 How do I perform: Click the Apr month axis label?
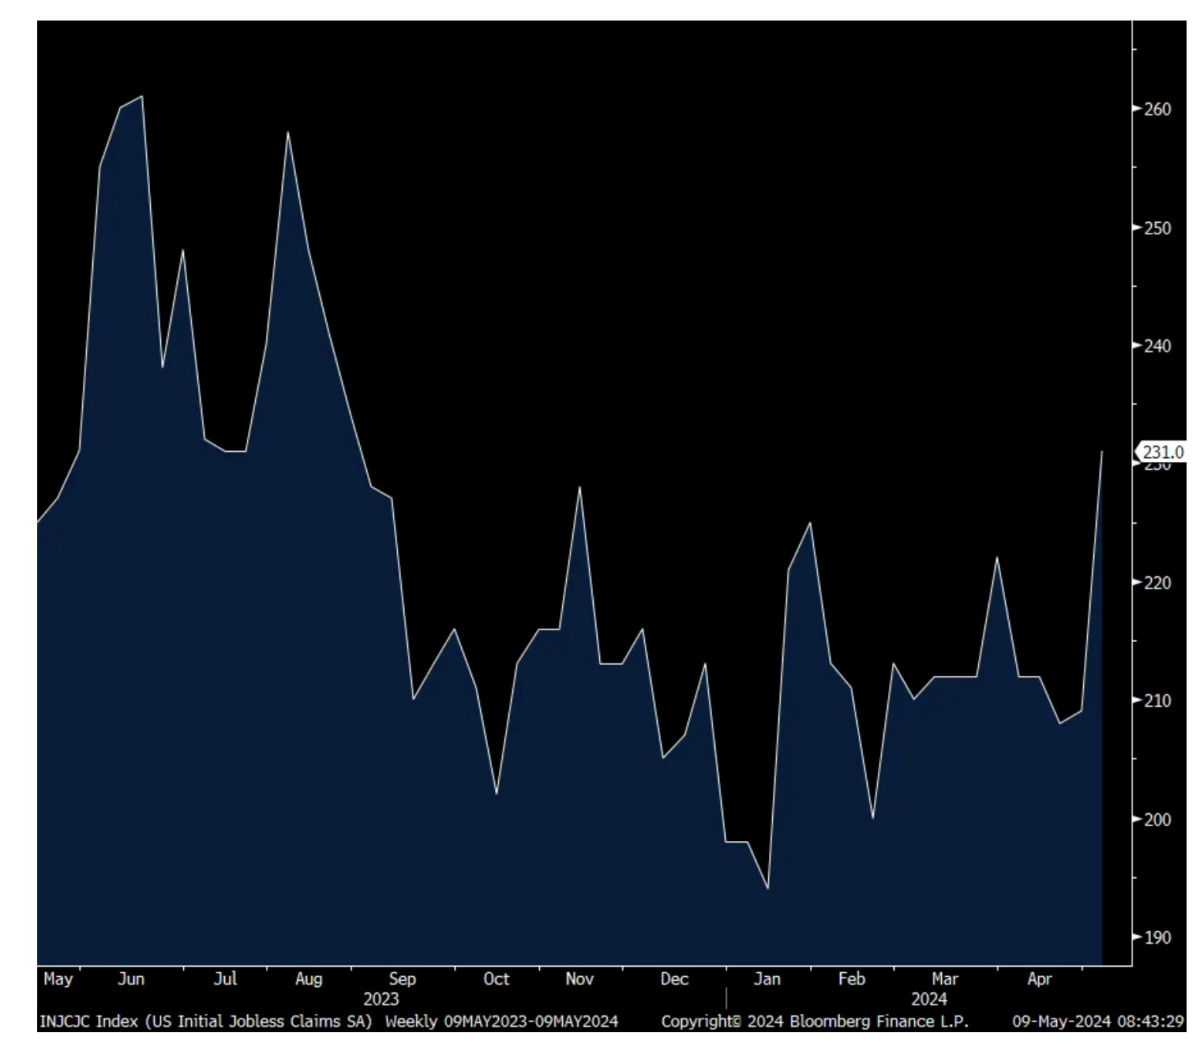(x=1039, y=979)
